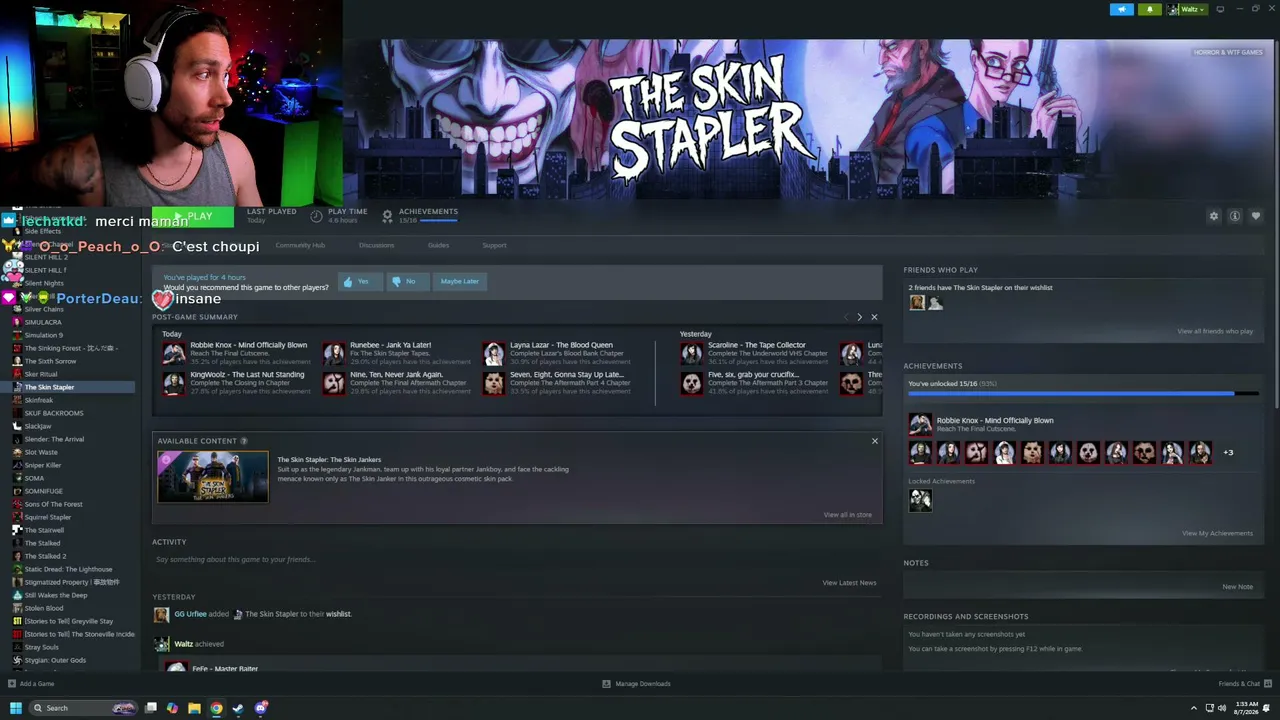Expand the system tray hidden icons chevron

(x=1193, y=708)
